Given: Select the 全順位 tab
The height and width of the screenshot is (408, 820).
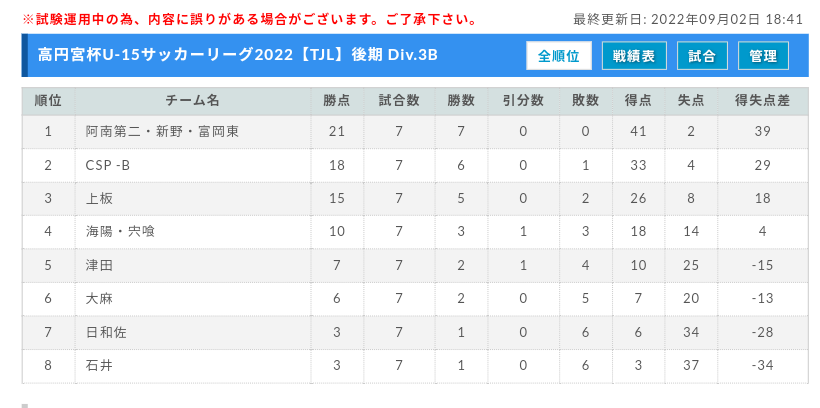Looking at the screenshot, I should pos(559,56).
